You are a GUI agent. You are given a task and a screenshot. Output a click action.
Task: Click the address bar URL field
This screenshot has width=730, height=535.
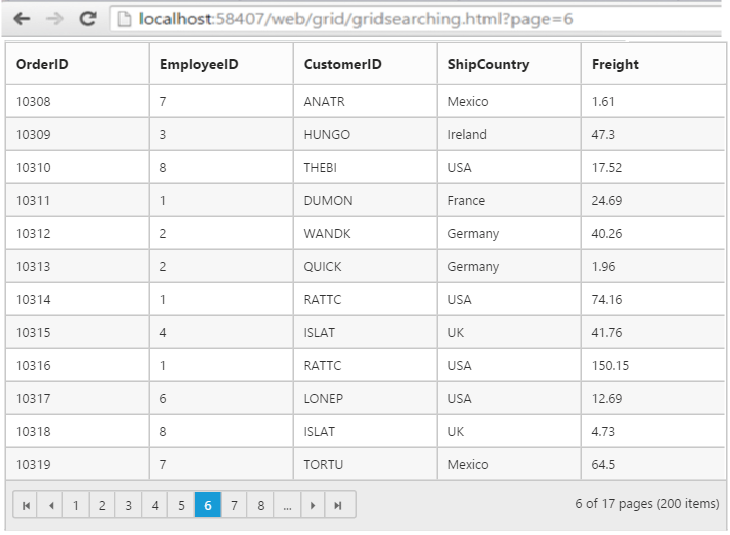(x=414, y=19)
